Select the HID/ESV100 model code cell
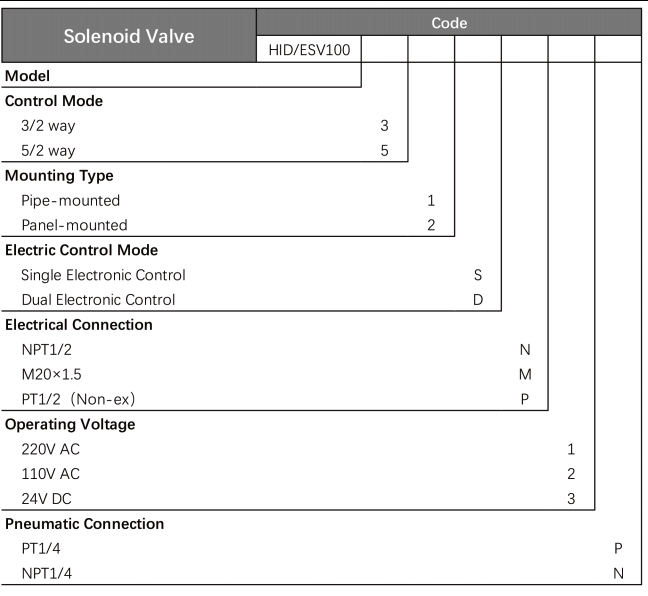 [309, 50]
